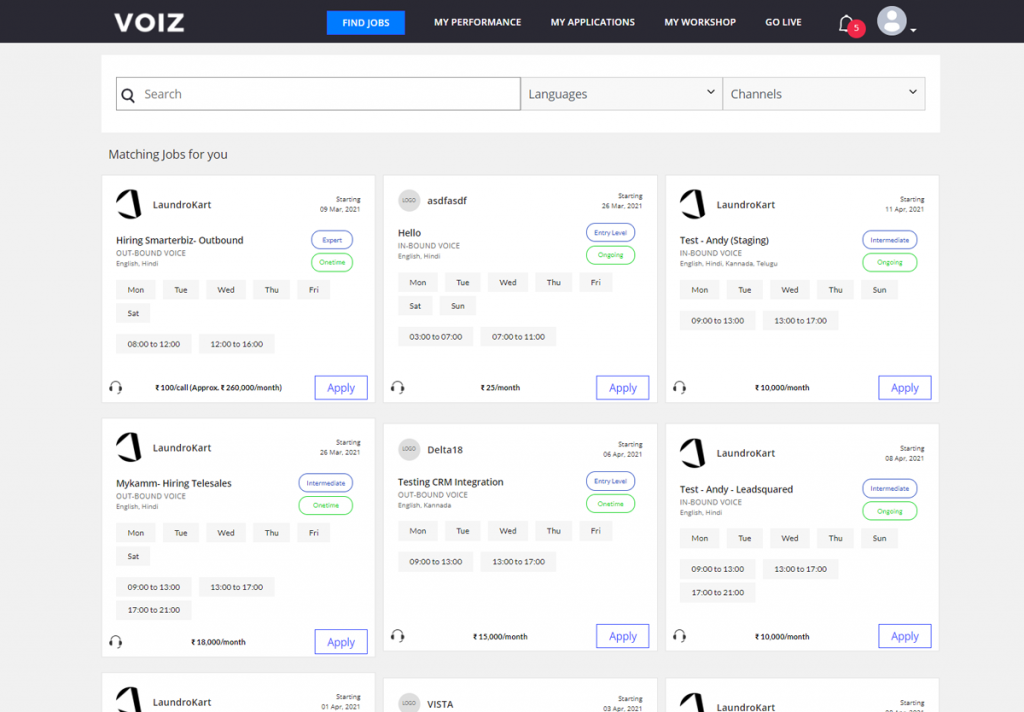
Task: Open the My Performance tab
Action: (477, 22)
